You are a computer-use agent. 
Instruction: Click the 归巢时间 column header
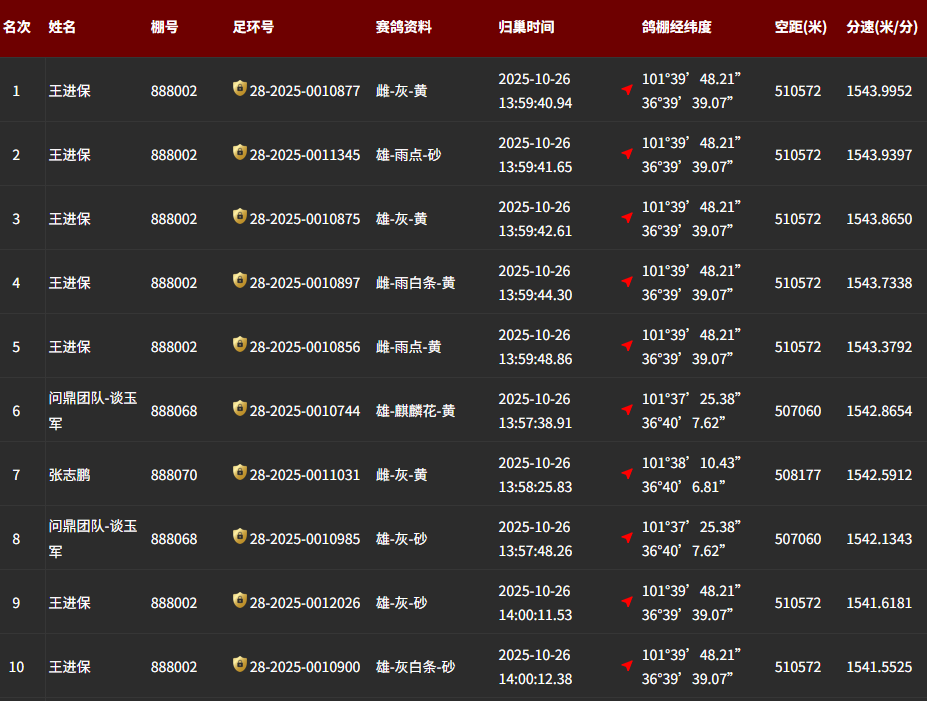click(526, 27)
